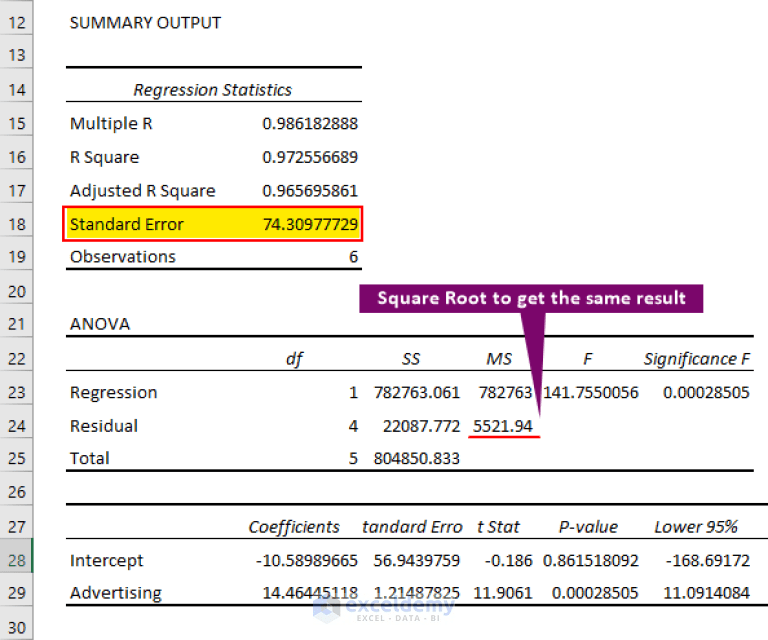The height and width of the screenshot is (640, 768).
Task: Select Advertising t Stat 11.9061
Action: tap(503, 593)
